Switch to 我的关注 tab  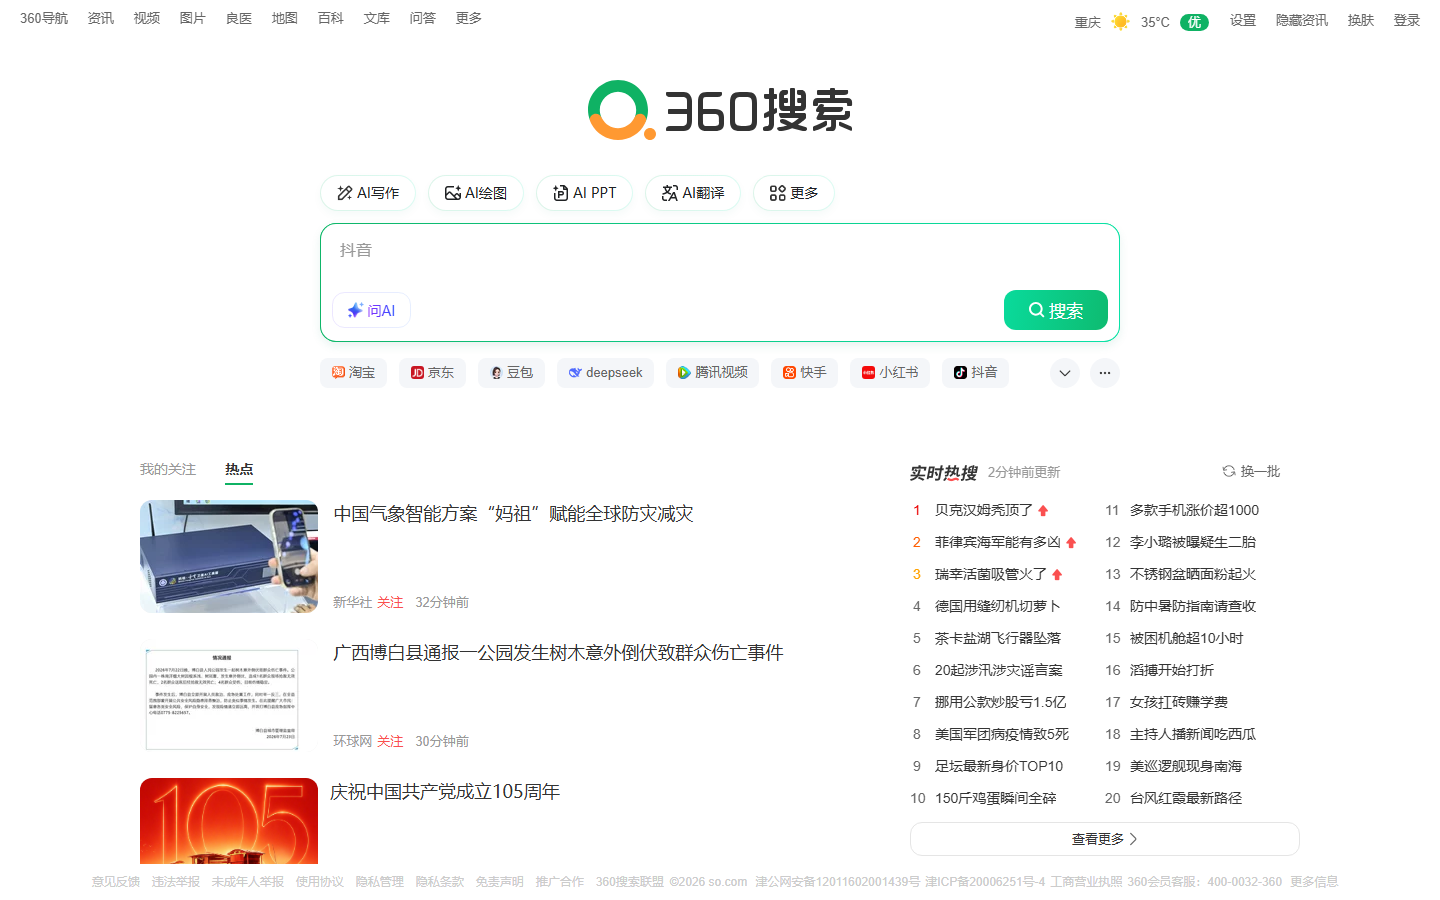click(168, 469)
